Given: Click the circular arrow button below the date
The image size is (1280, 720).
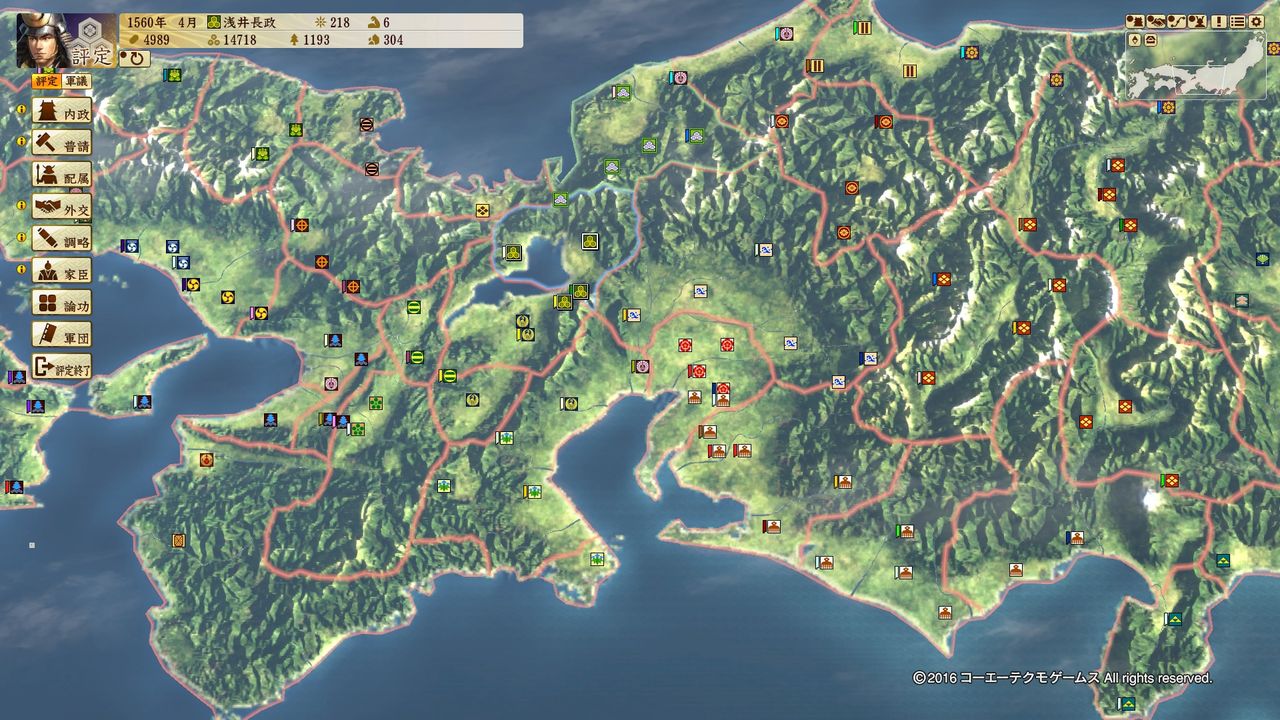Looking at the screenshot, I should pos(134,58).
